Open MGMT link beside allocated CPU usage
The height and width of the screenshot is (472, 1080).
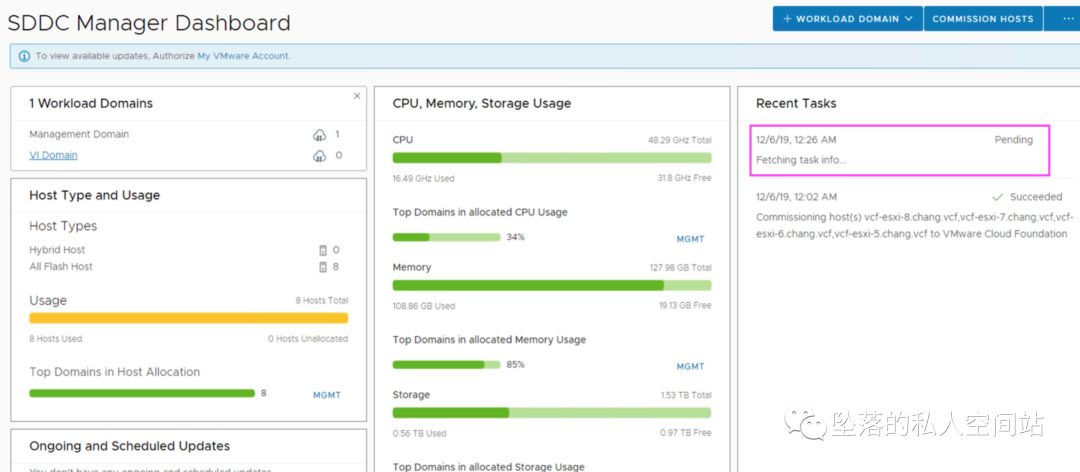(690, 239)
